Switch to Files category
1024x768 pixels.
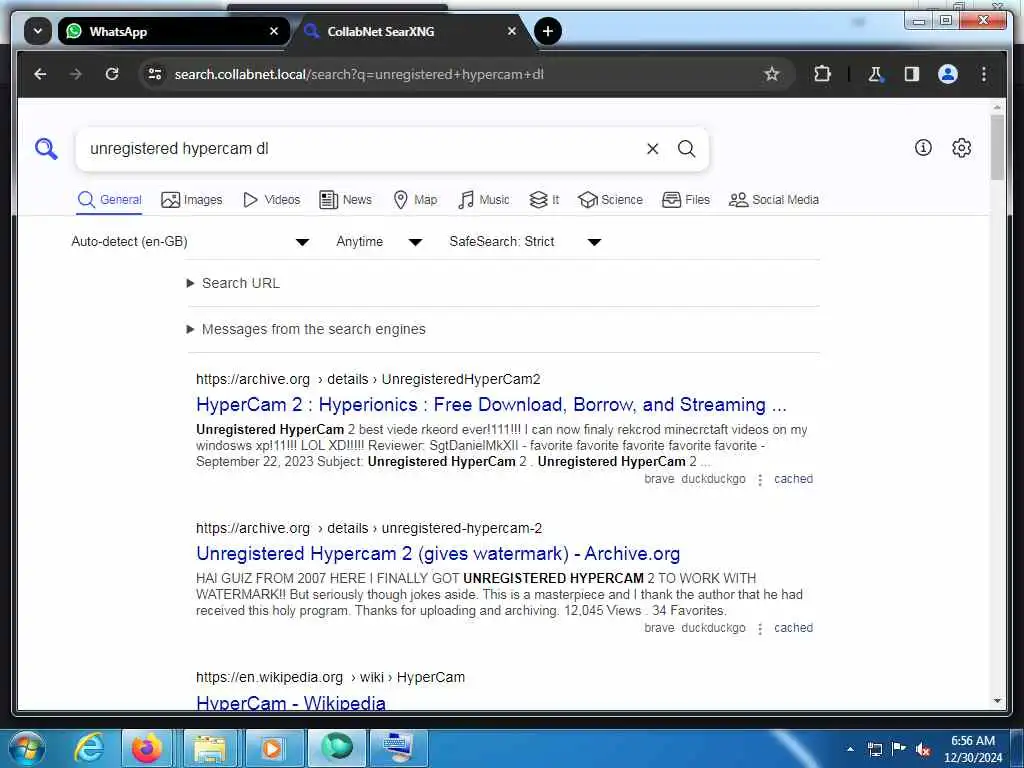point(686,200)
